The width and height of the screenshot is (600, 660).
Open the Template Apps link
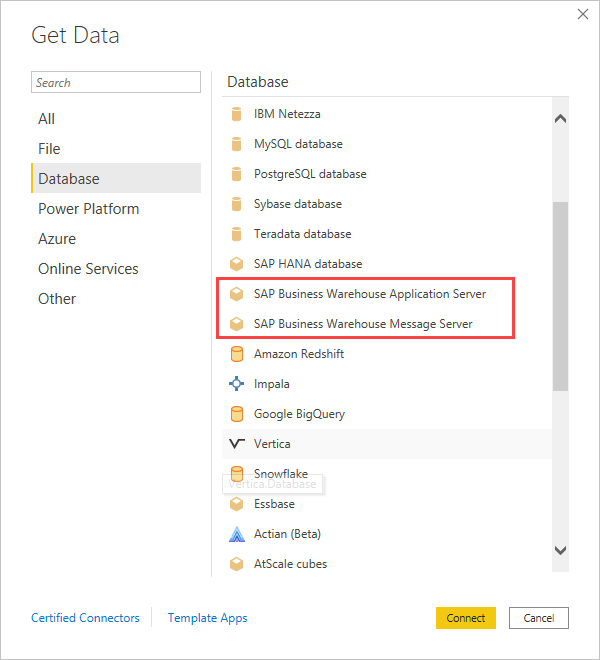[x=208, y=618]
